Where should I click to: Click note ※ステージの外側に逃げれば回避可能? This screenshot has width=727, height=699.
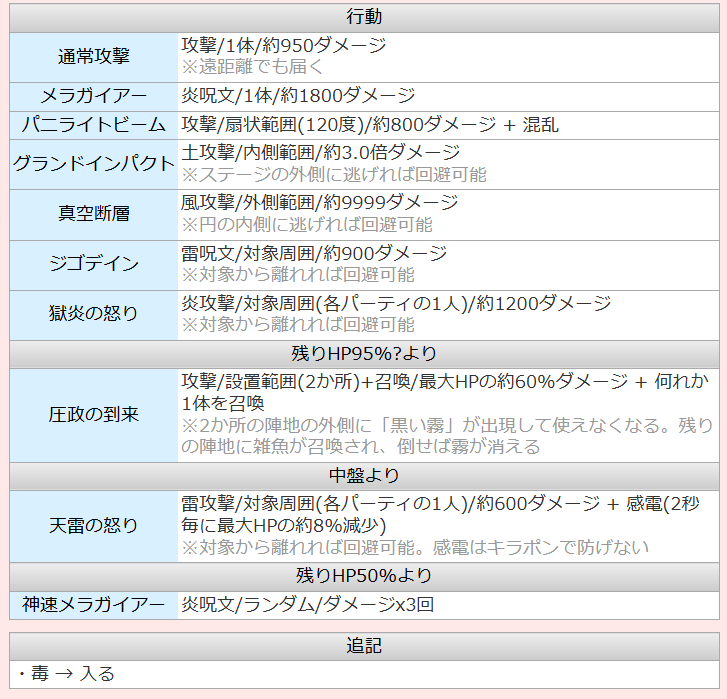tap(334, 175)
